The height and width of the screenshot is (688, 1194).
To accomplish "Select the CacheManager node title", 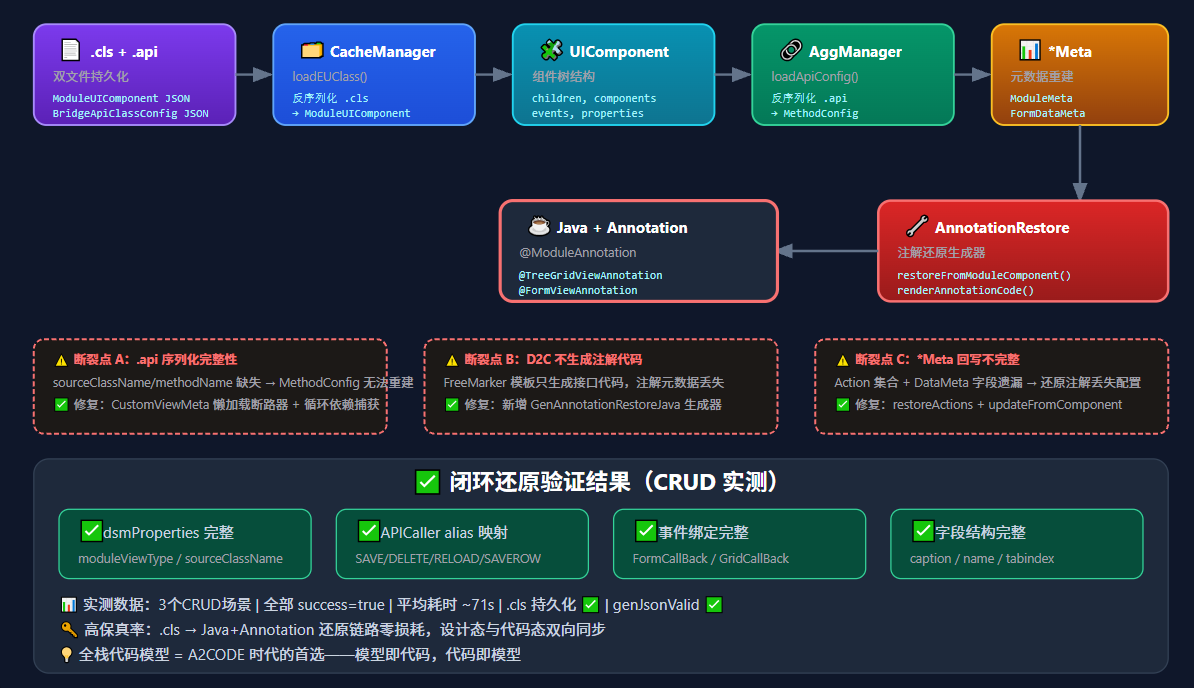I will click(382, 52).
